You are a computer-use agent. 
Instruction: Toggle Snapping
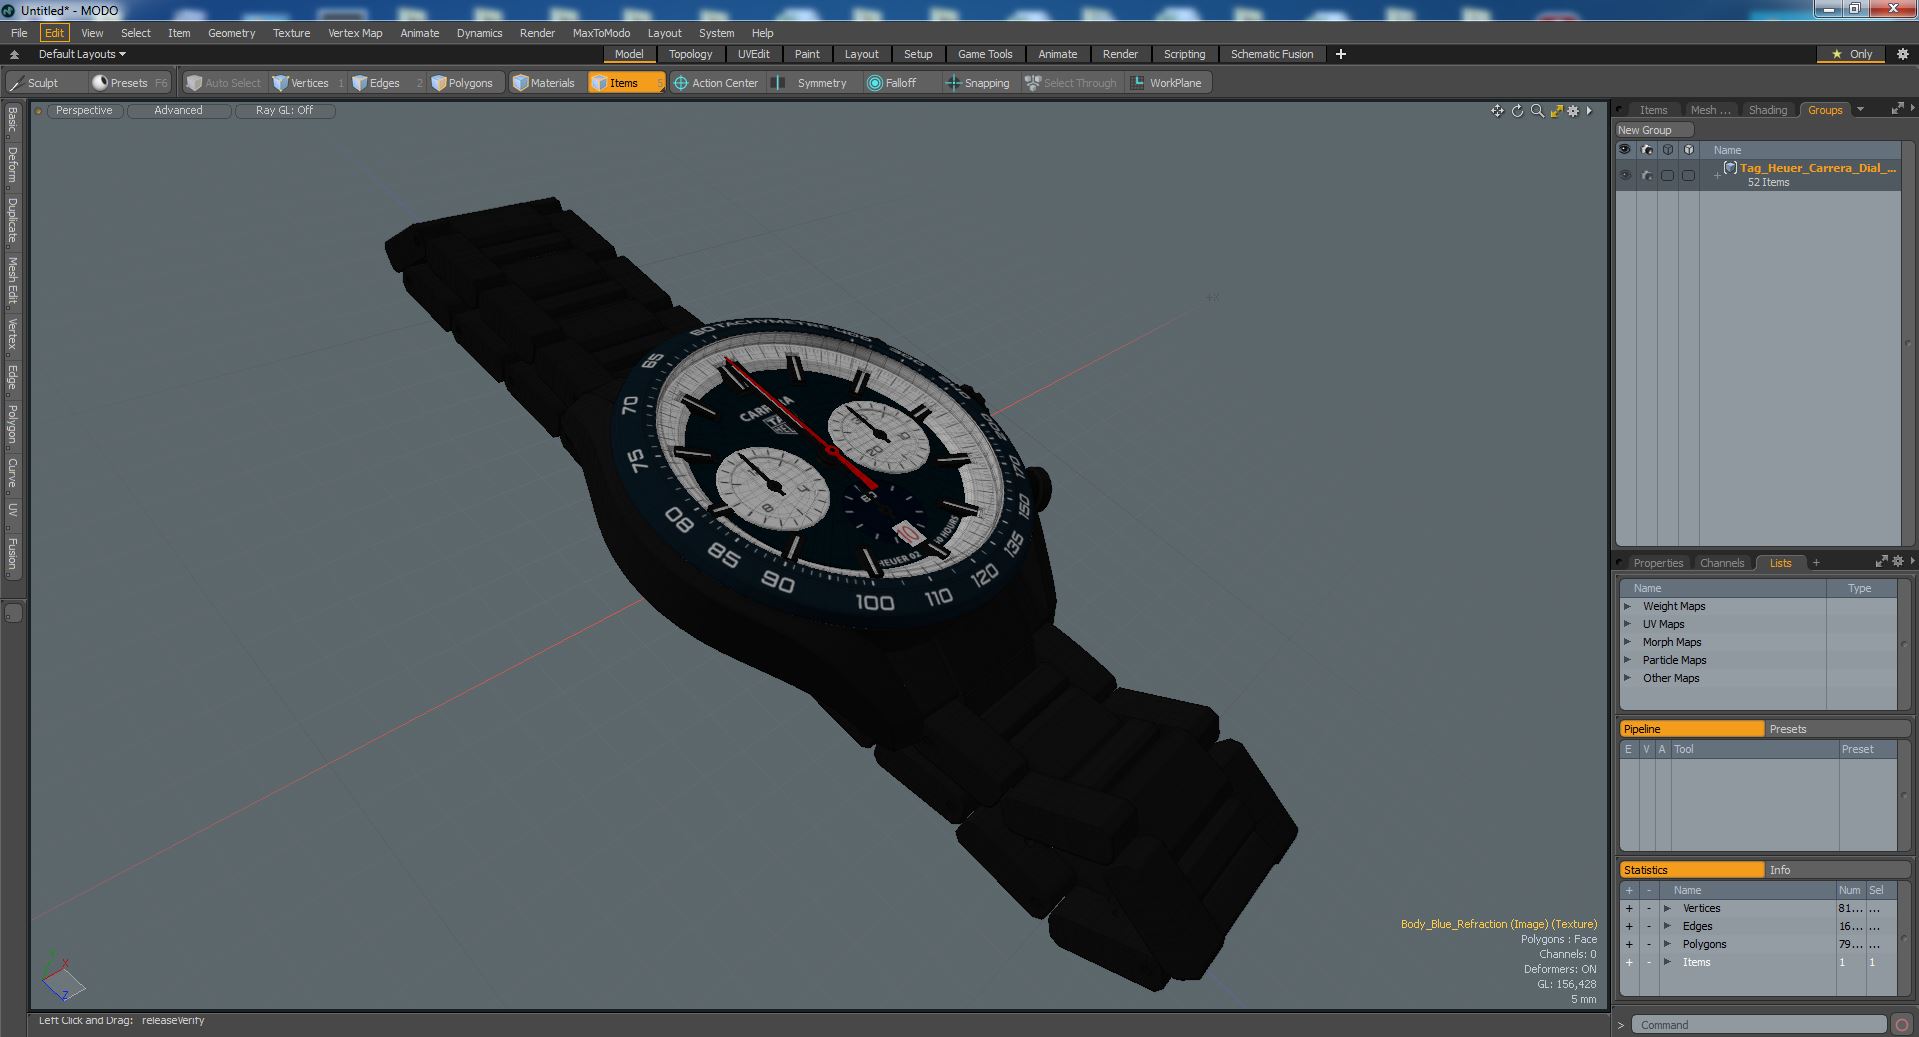(x=978, y=83)
